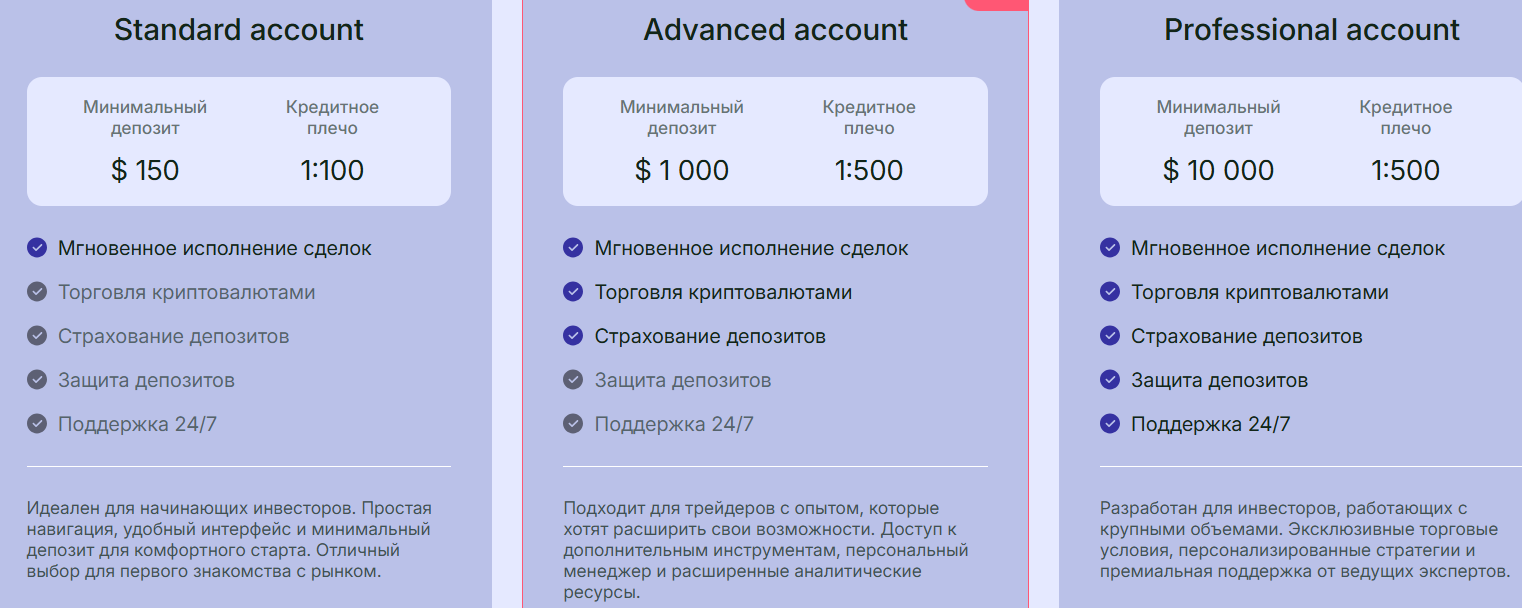Click the deposit info panel on Standard account

tap(238, 140)
